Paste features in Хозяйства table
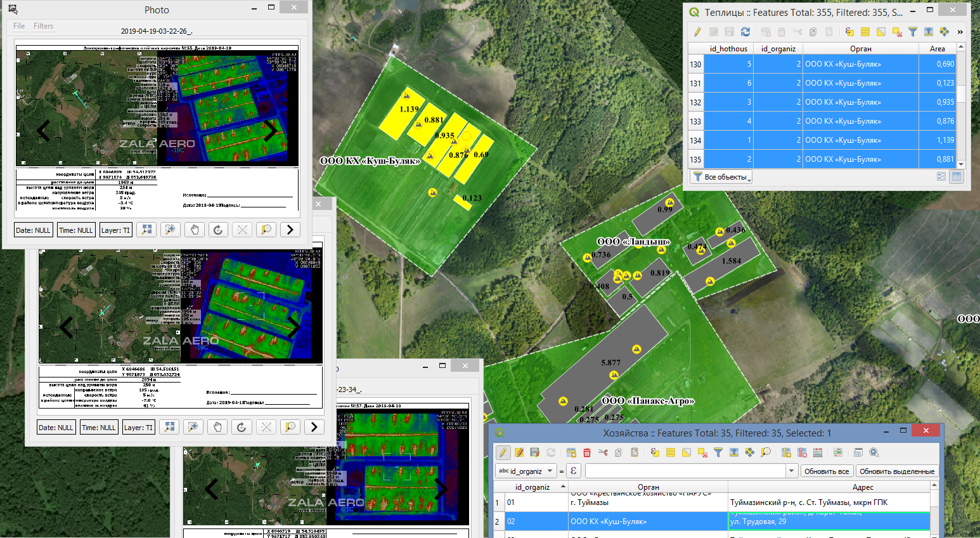 point(634,452)
